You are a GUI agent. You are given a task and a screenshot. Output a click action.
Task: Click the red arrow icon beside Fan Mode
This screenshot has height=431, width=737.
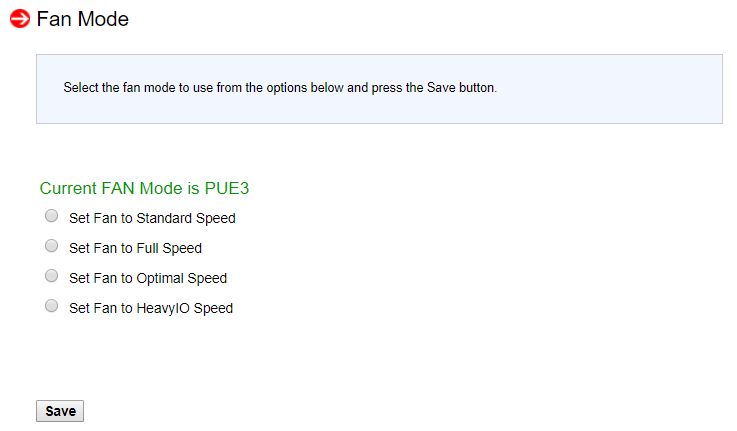tap(20, 19)
